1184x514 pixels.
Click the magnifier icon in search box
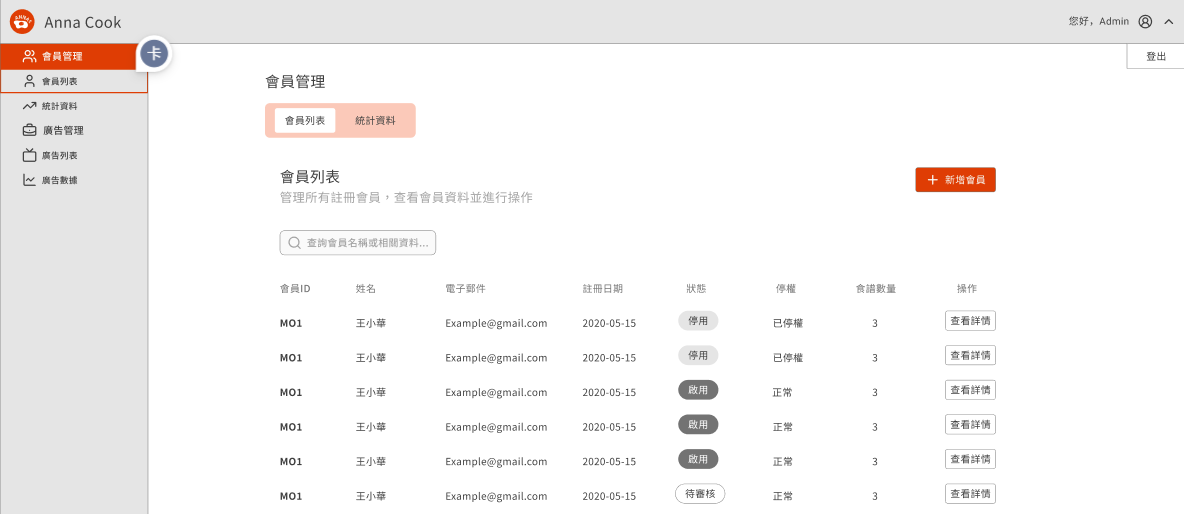(294, 243)
